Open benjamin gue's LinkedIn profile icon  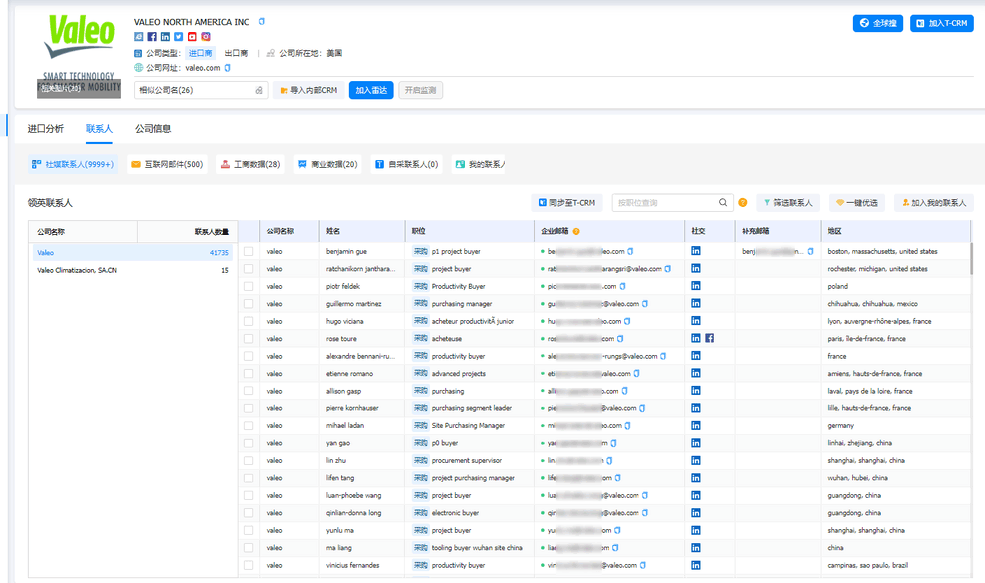pos(696,251)
